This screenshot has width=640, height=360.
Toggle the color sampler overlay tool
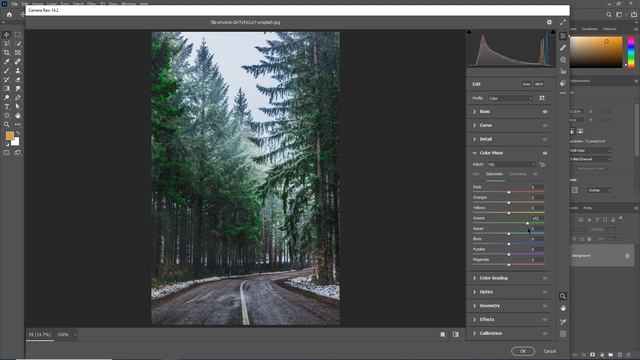[563, 322]
